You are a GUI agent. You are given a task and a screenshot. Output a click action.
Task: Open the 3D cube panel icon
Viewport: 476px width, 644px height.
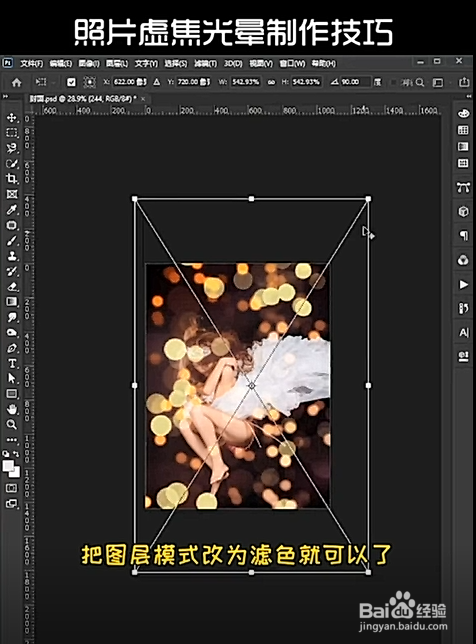pyautogui.click(x=463, y=212)
